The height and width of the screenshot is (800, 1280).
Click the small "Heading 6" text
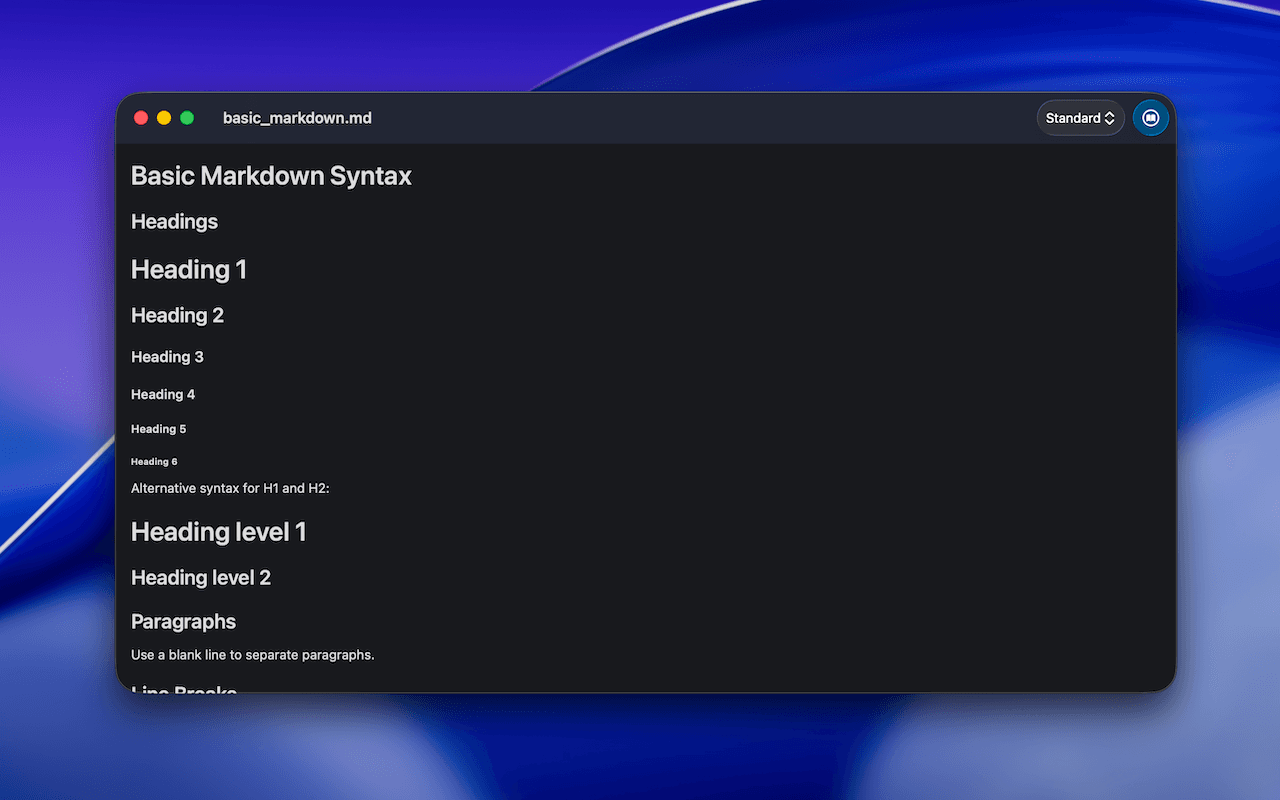tap(154, 462)
